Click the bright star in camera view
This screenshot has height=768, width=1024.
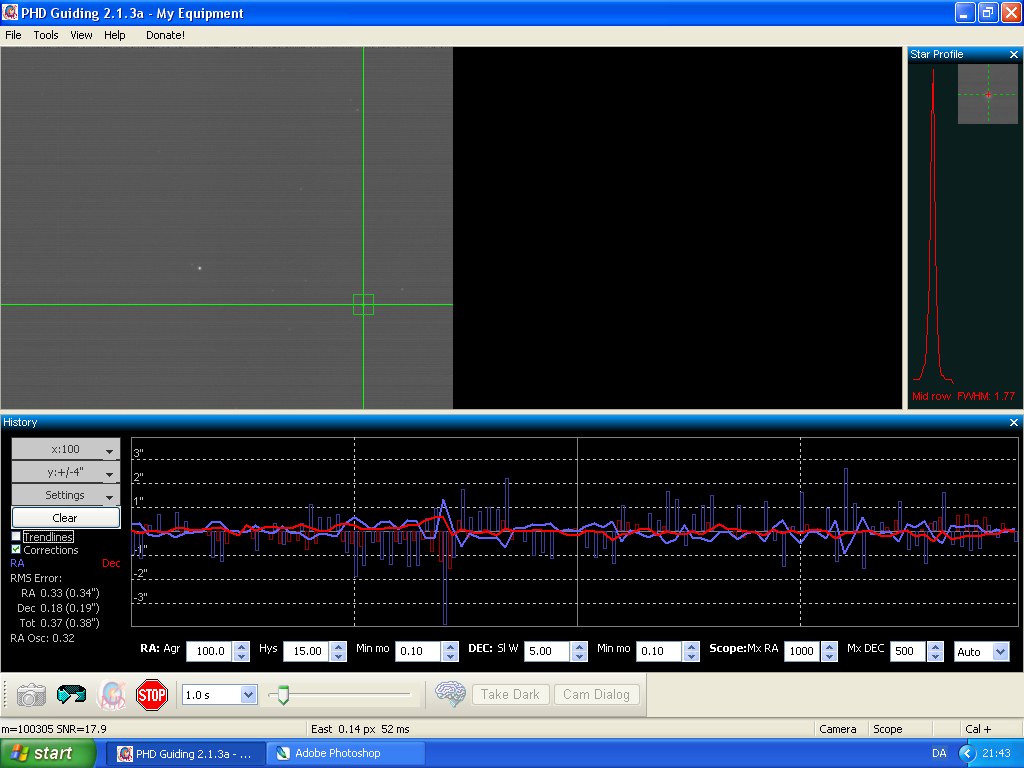[x=200, y=268]
